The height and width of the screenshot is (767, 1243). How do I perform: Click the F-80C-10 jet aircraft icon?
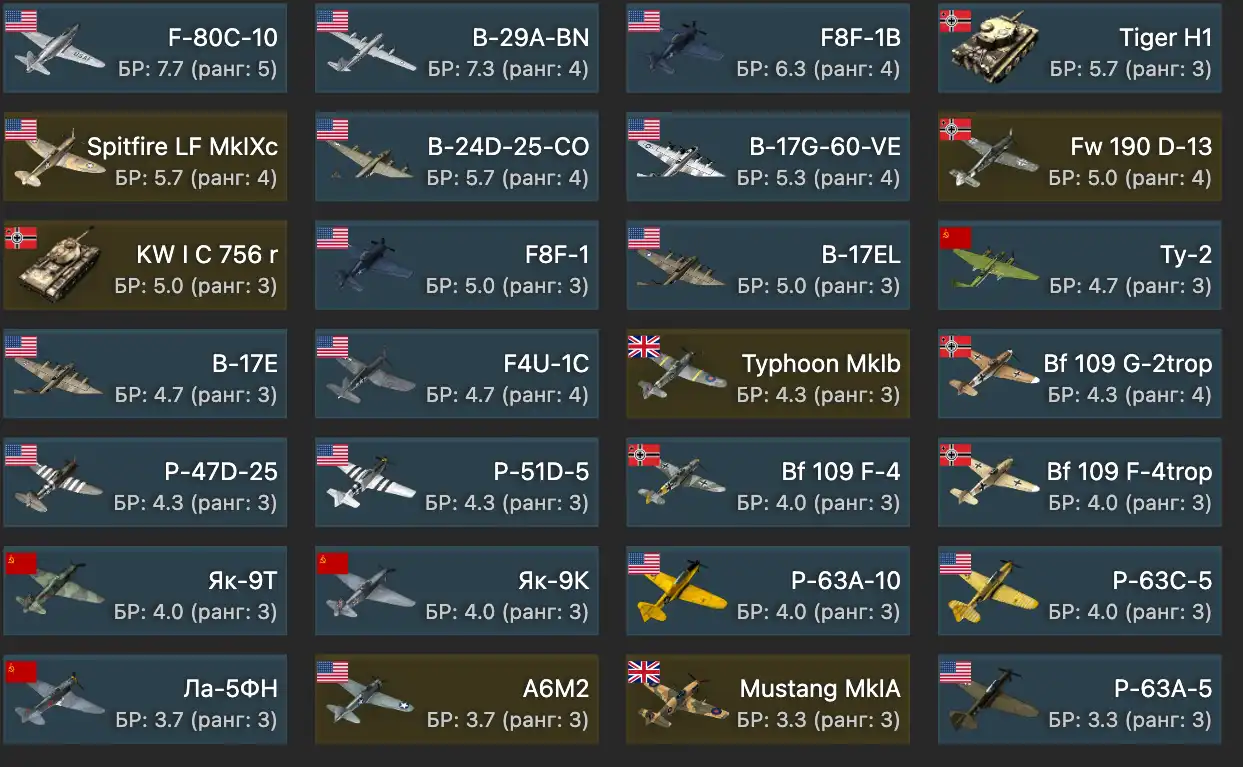pos(60,51)
